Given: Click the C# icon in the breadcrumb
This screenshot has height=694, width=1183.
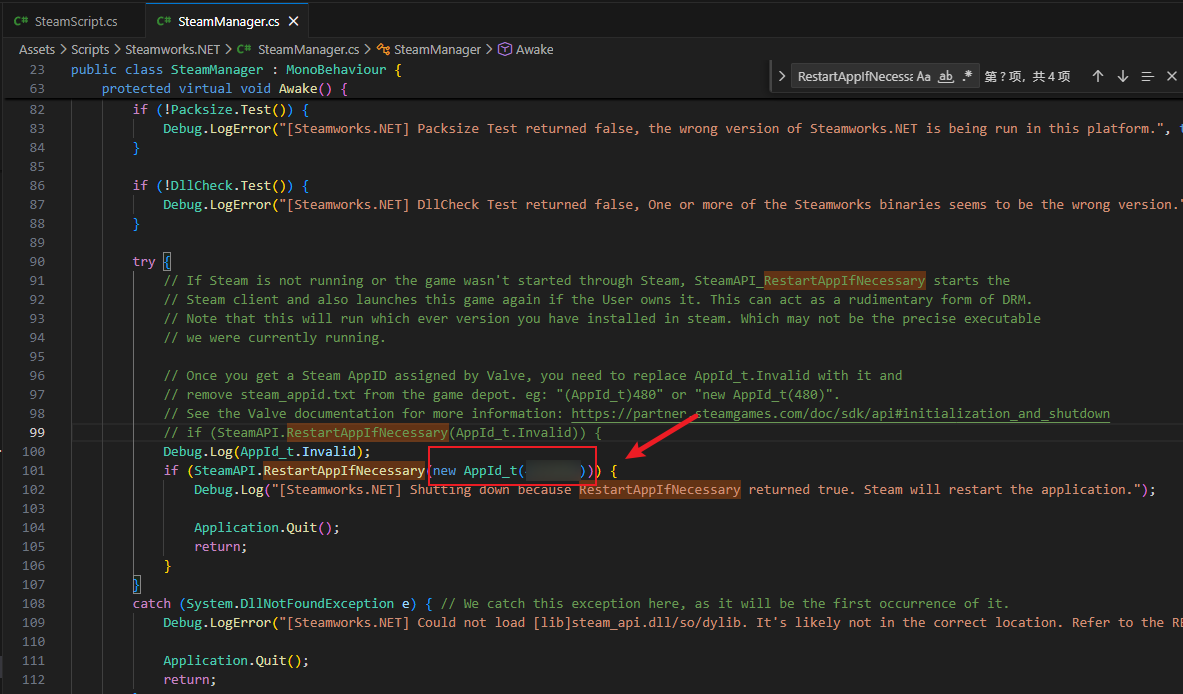Looking at the screenshot, I should (244, 49).
